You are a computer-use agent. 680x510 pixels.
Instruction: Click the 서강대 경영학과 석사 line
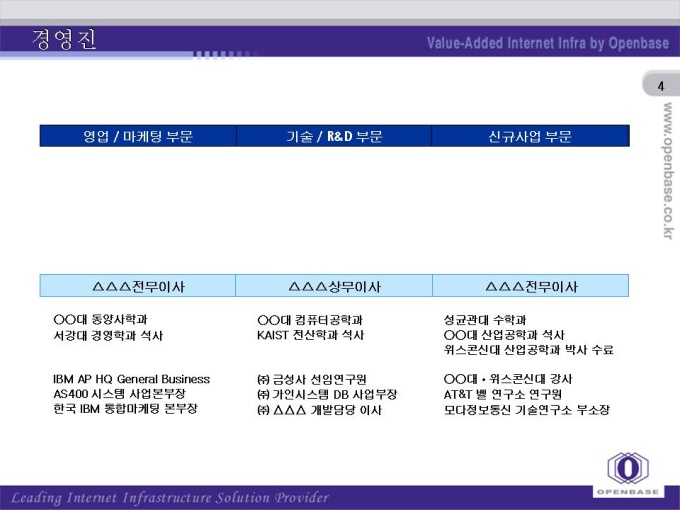(108, 335)
